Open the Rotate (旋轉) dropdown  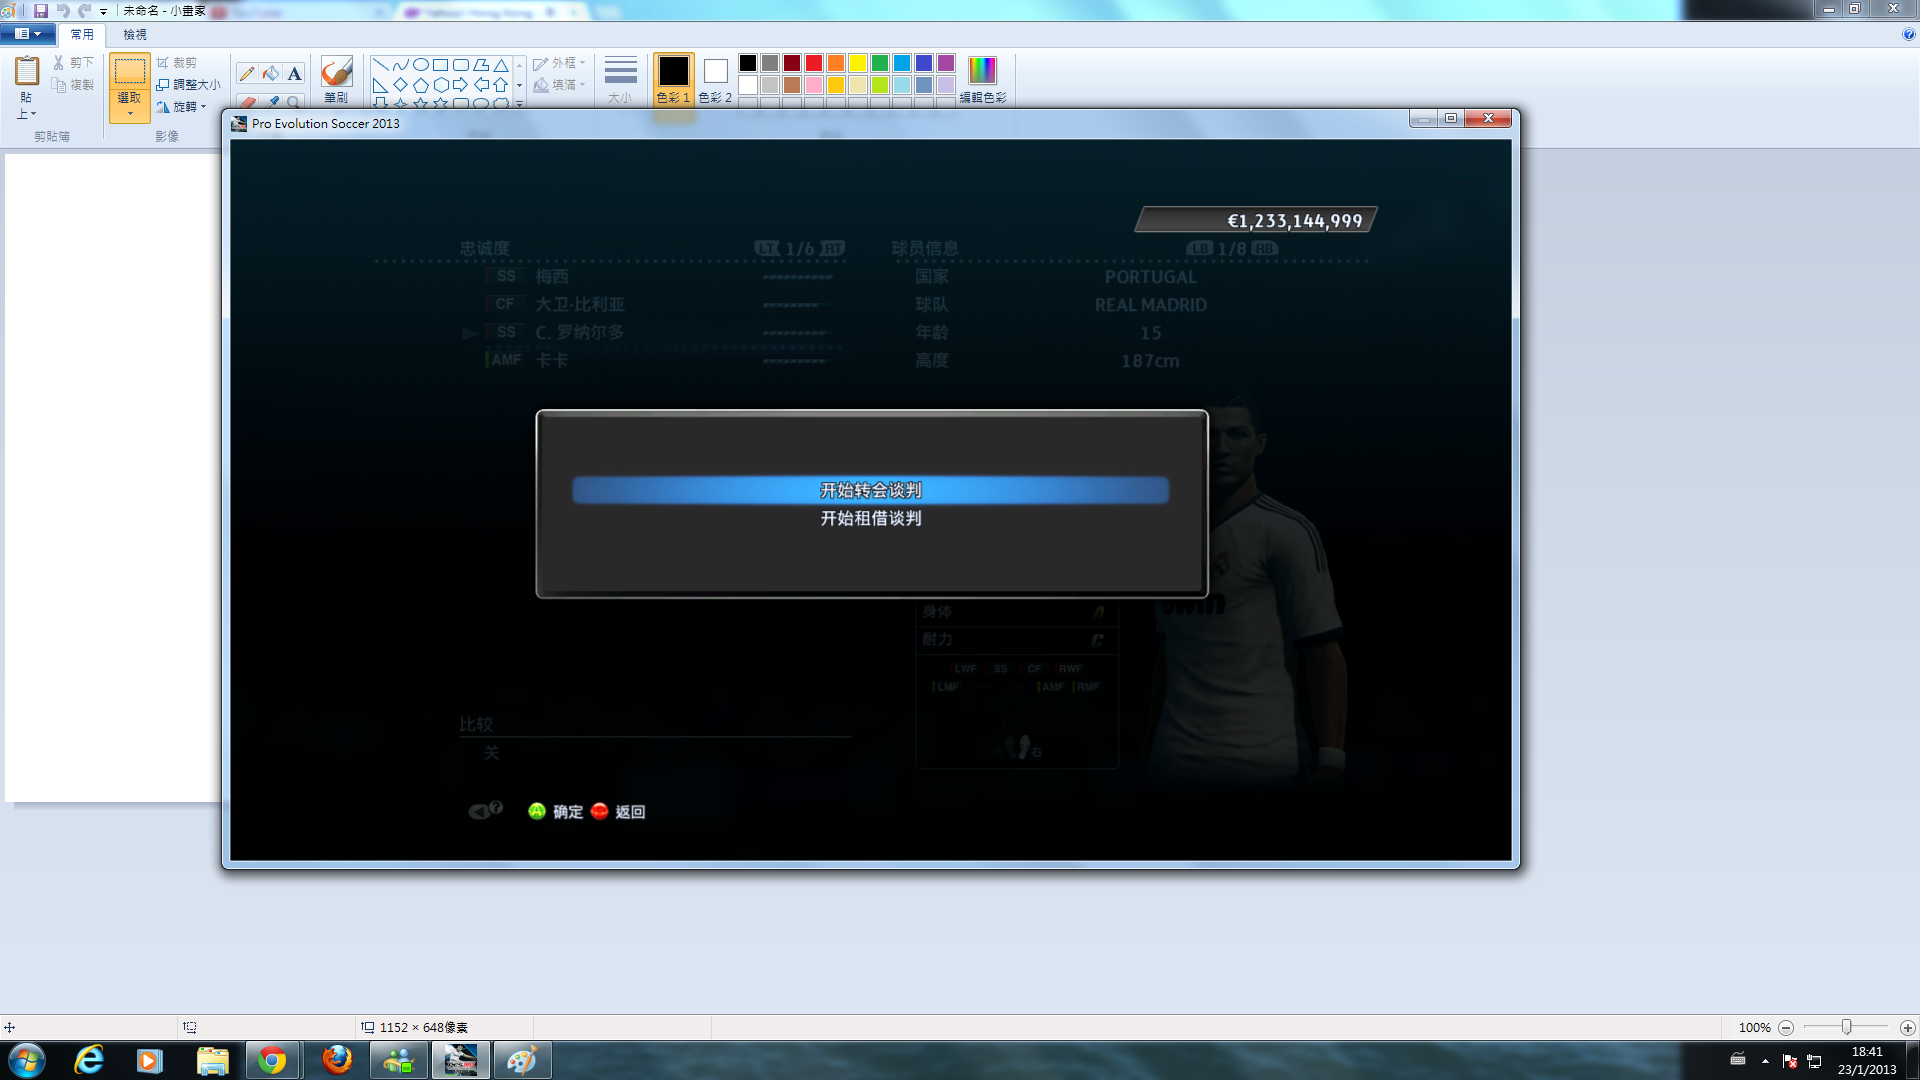182,107
